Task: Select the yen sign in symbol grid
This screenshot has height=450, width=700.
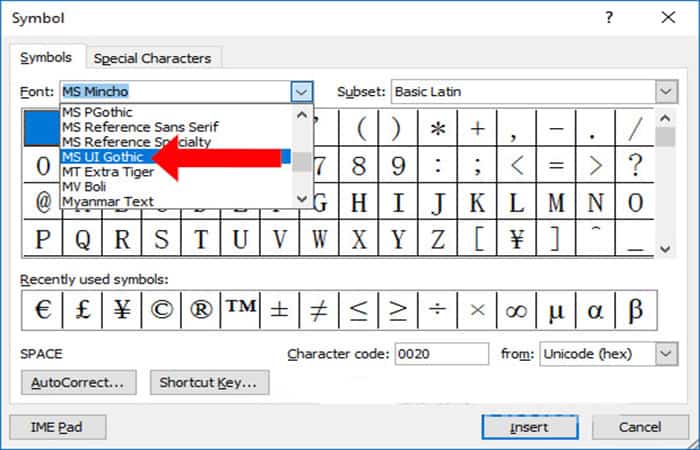Action: pyautogui.click(x=517, y=238)
